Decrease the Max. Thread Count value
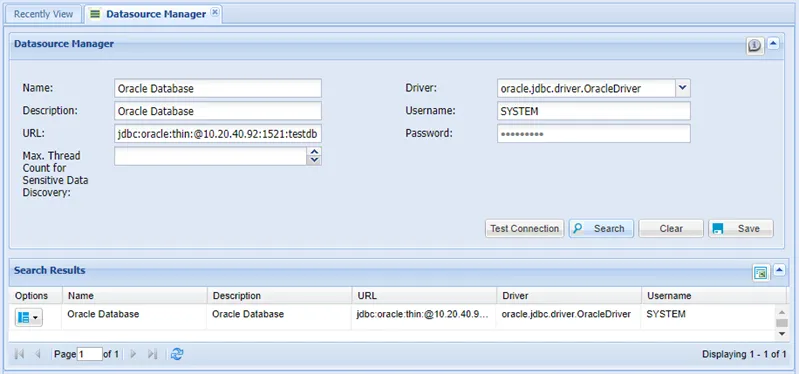The height and width of the screenshot is (374, 799). tap(314, 161)
